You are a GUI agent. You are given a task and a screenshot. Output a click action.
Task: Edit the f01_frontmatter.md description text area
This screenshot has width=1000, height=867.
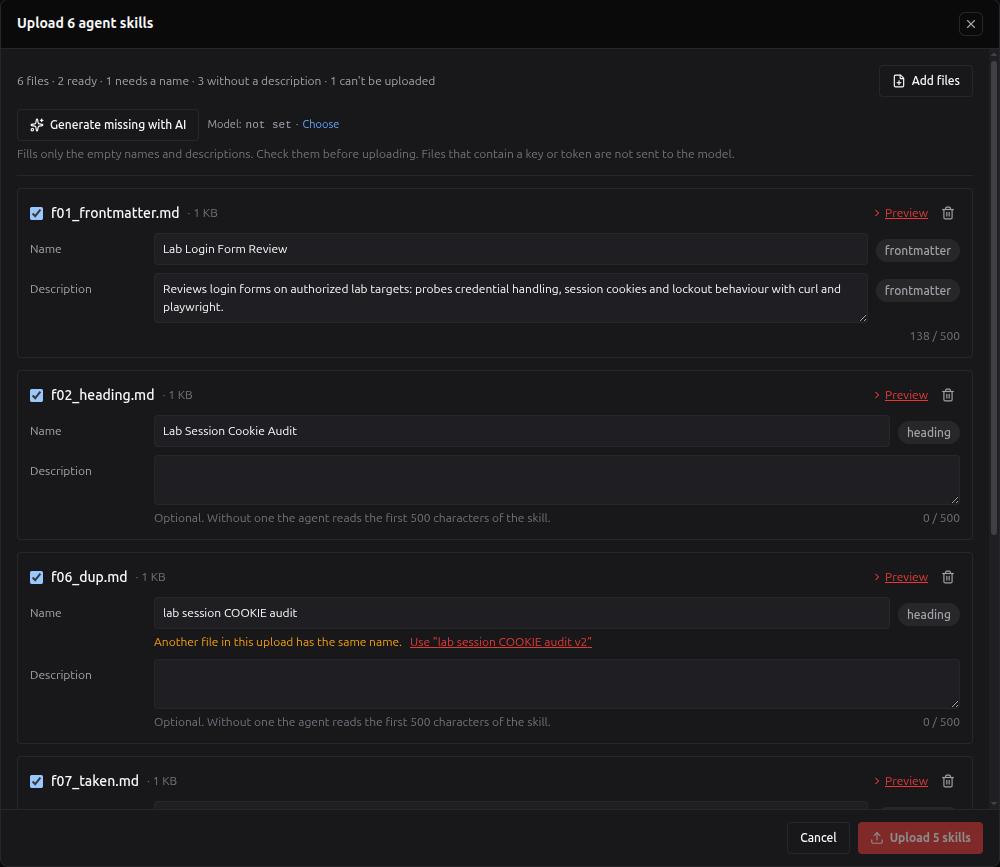tap(510, 298)
